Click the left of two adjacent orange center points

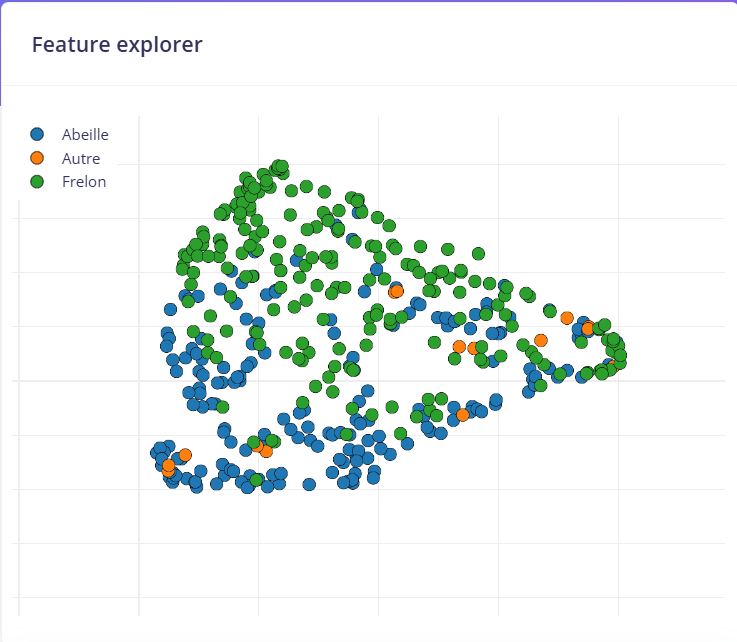[459, 347]
